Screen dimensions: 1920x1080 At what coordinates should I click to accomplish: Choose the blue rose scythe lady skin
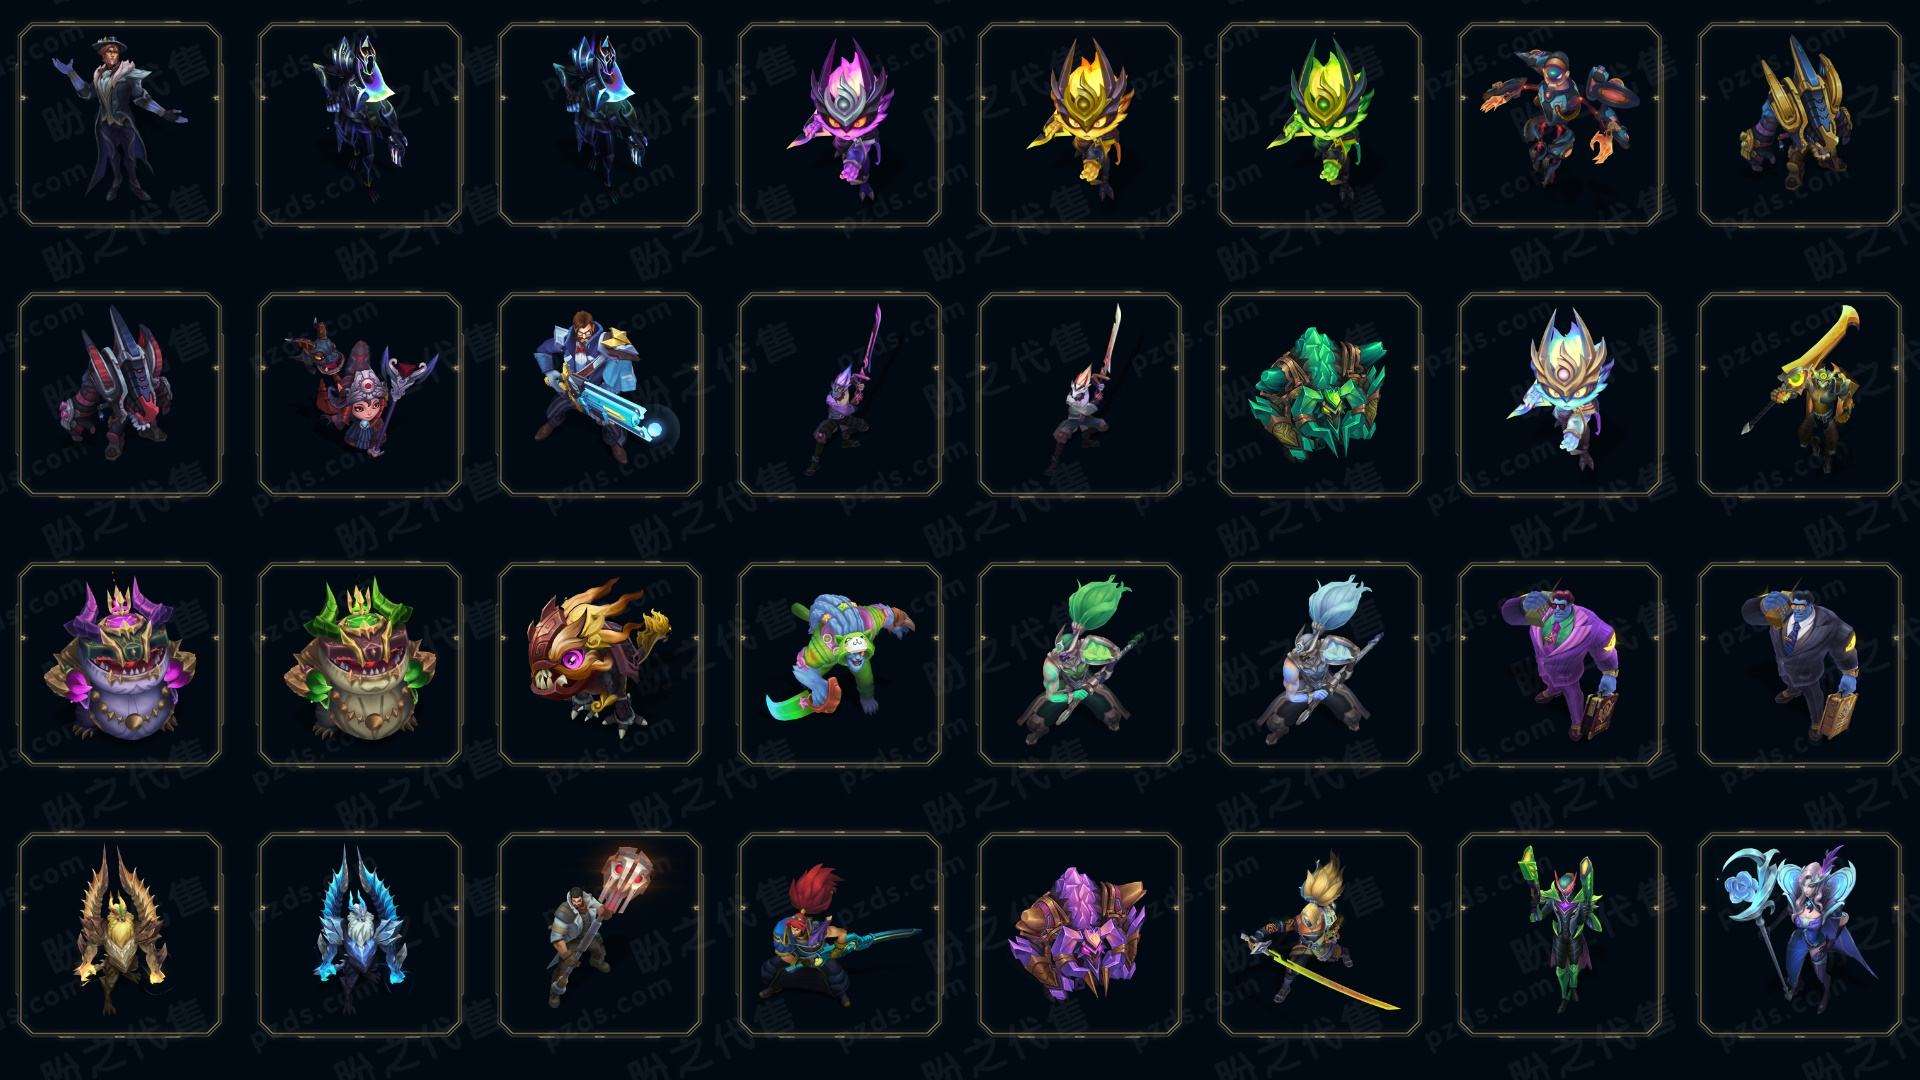[x=1800, y=934]
